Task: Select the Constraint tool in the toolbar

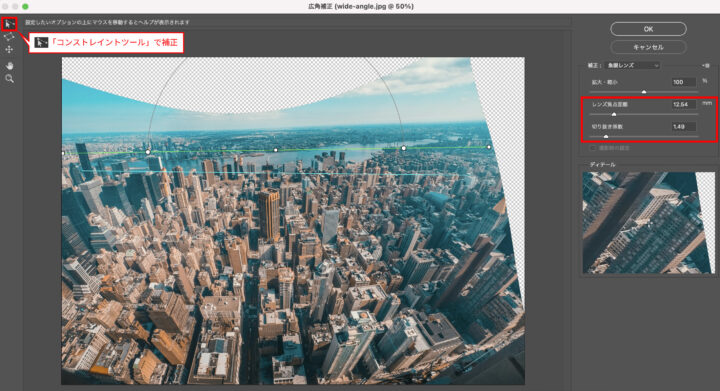Action: [x=9, y=23]
